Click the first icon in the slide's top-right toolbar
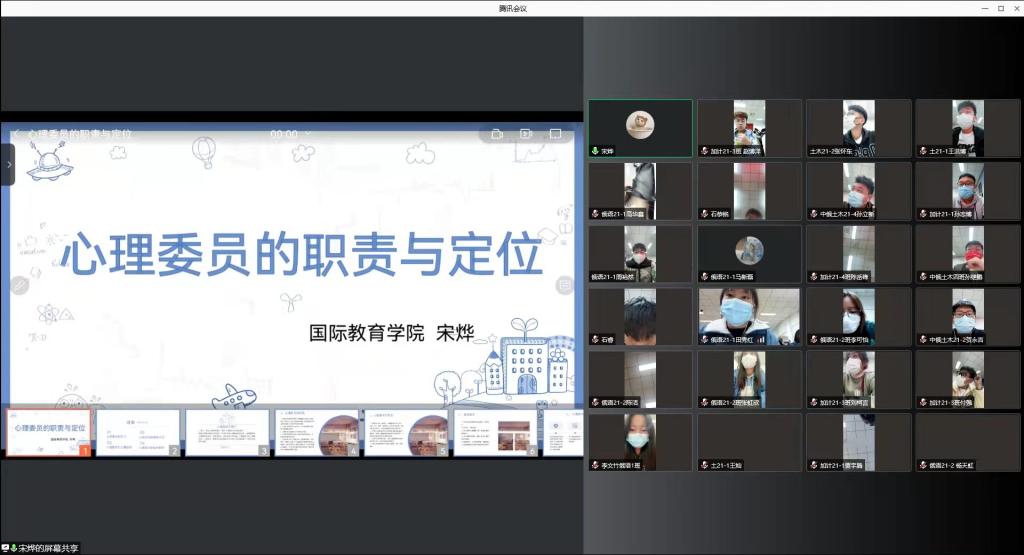The width and height of the screenshot is (1024, 555). [497, 134]
